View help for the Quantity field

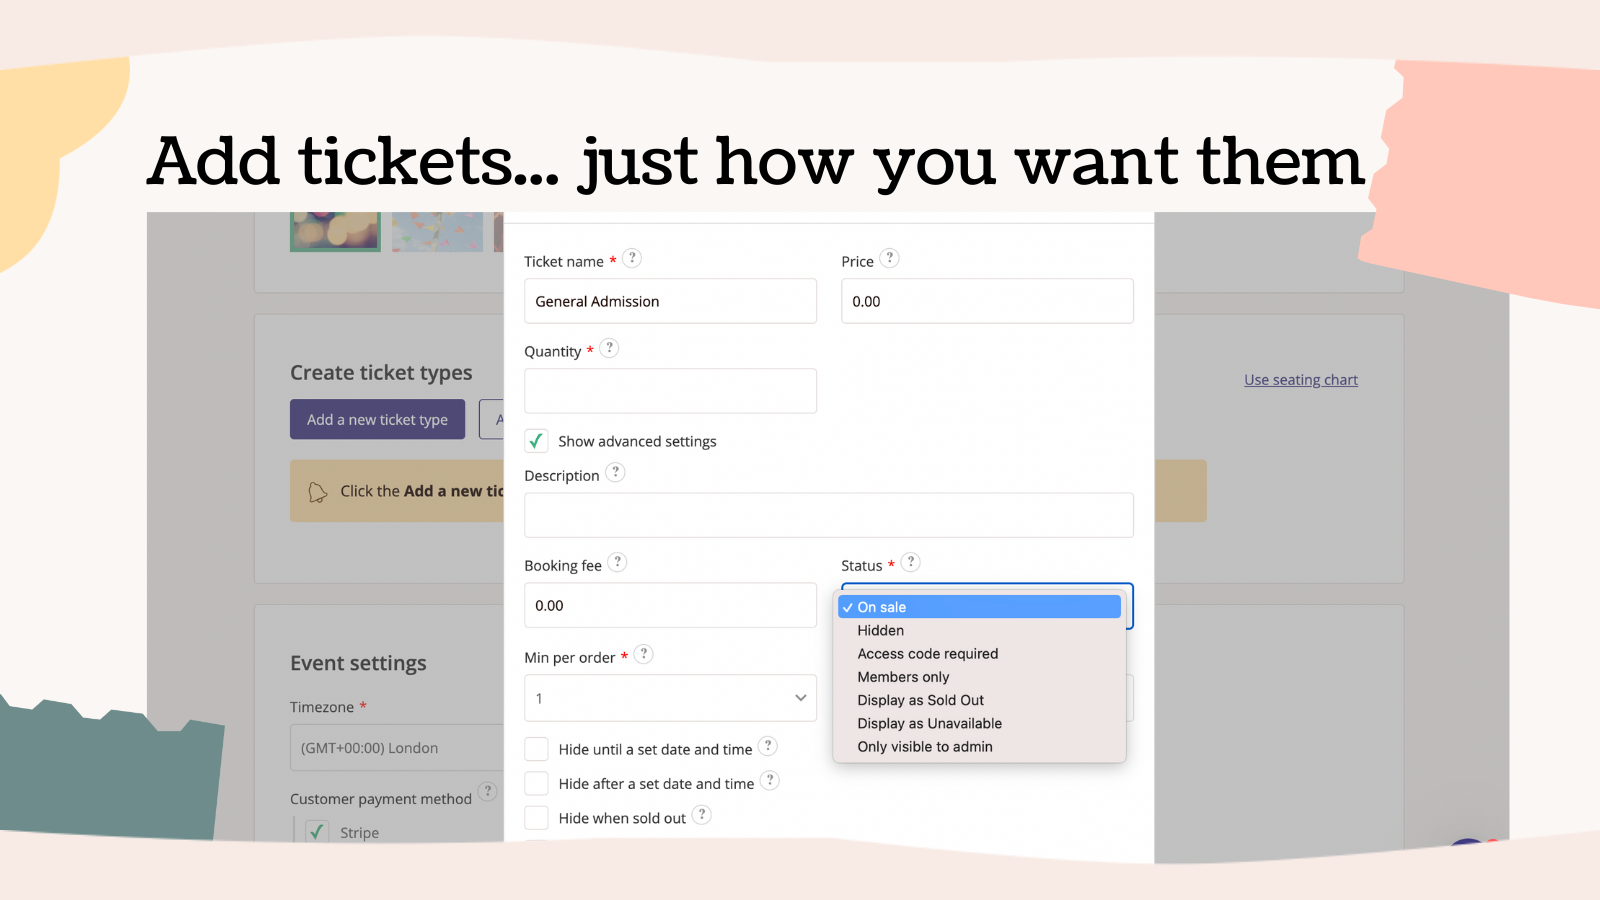(610, 348)
